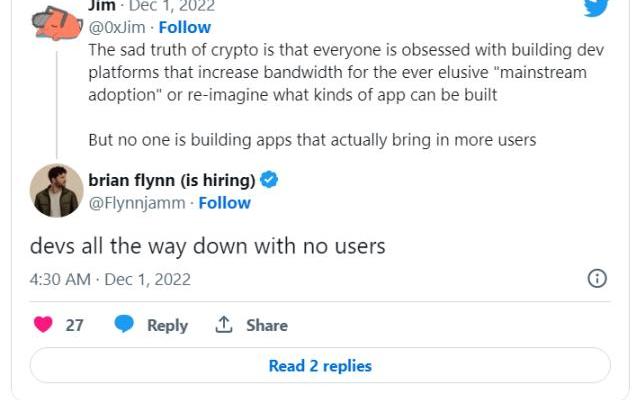Click the Share text label
This screenshot has height=400, width=636.
click(x=267, y=325)
